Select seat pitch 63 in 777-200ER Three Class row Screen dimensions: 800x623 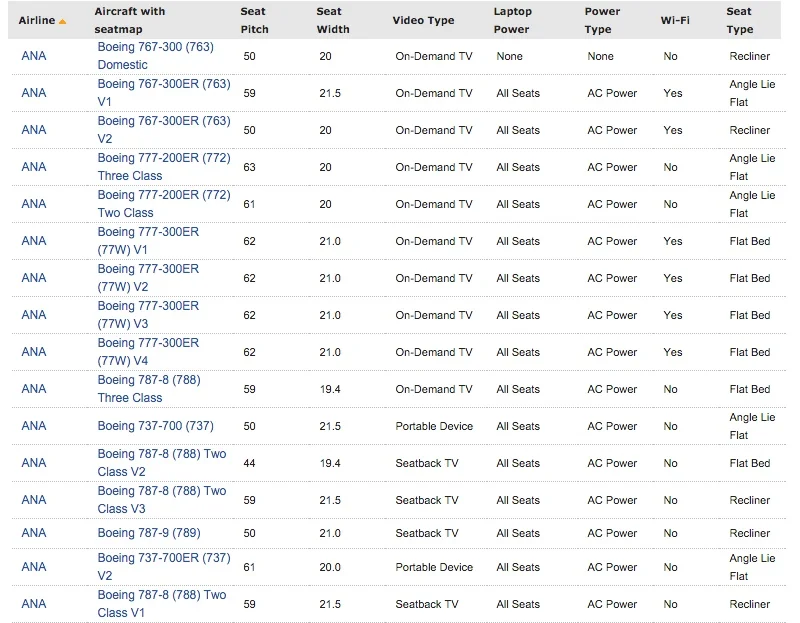[249, 167]
